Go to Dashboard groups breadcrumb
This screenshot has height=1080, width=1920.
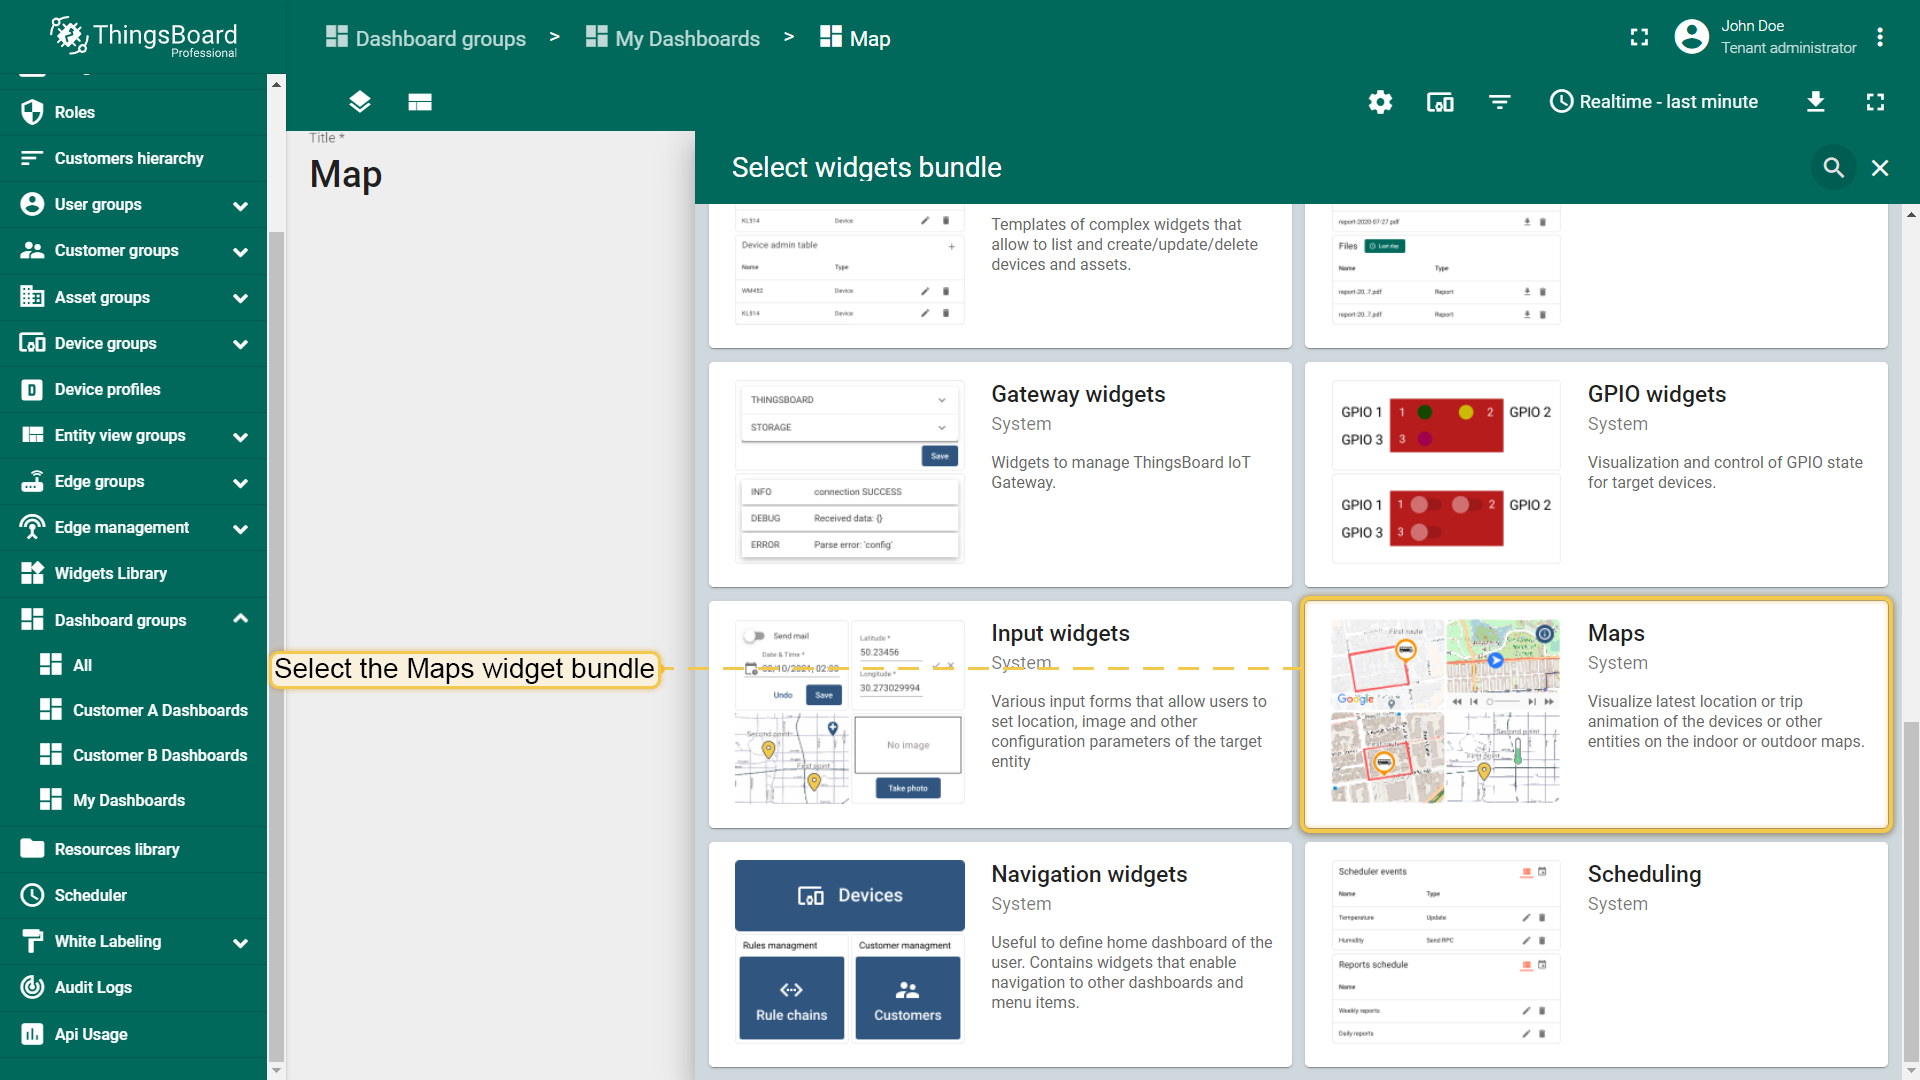point(426,38)
